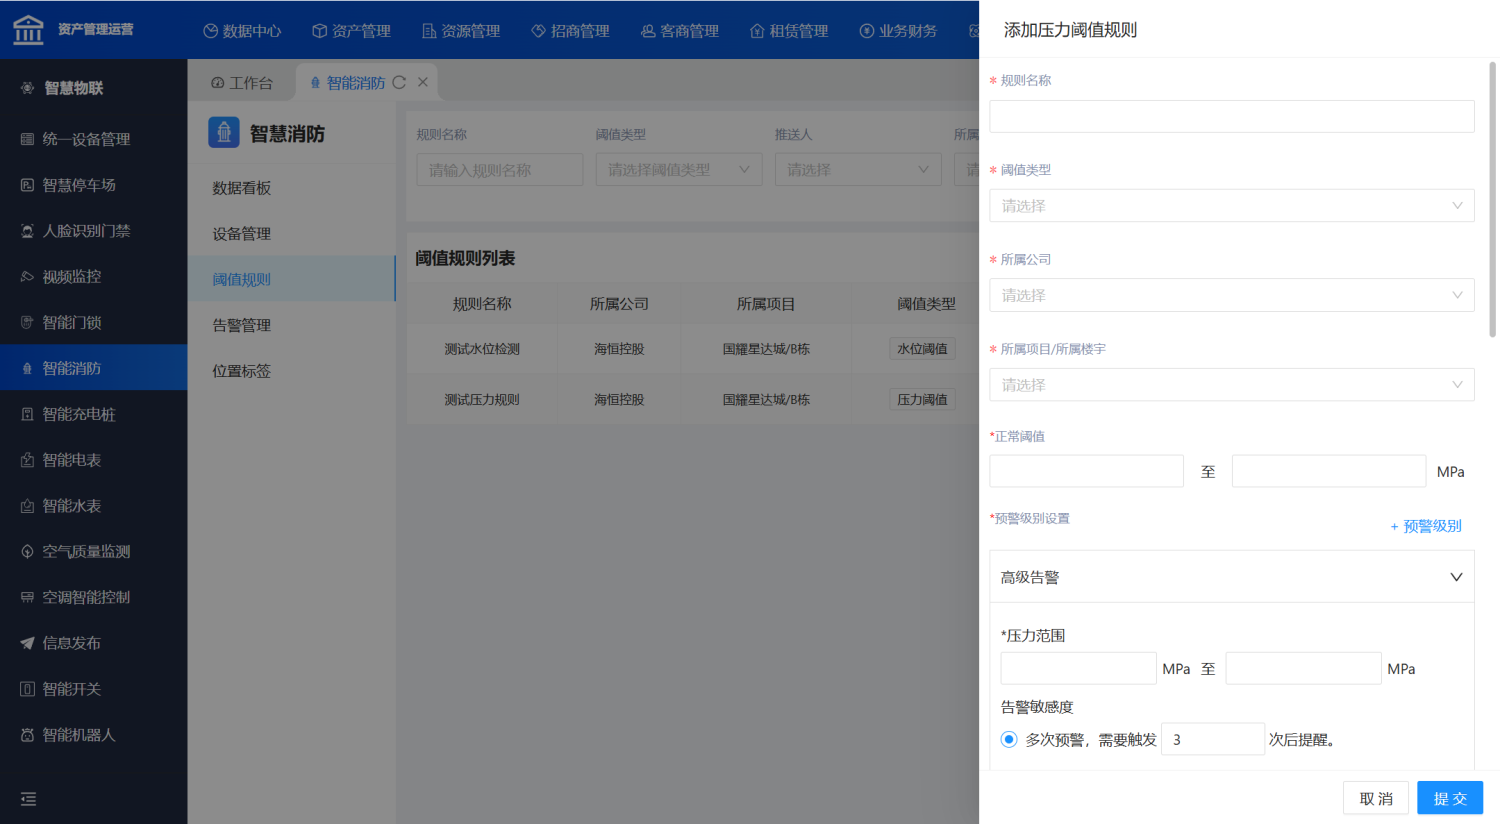Viewport: 1500px width, 824px height.
Task: Open the 所属公司 dropdown
Action: 1231,295
